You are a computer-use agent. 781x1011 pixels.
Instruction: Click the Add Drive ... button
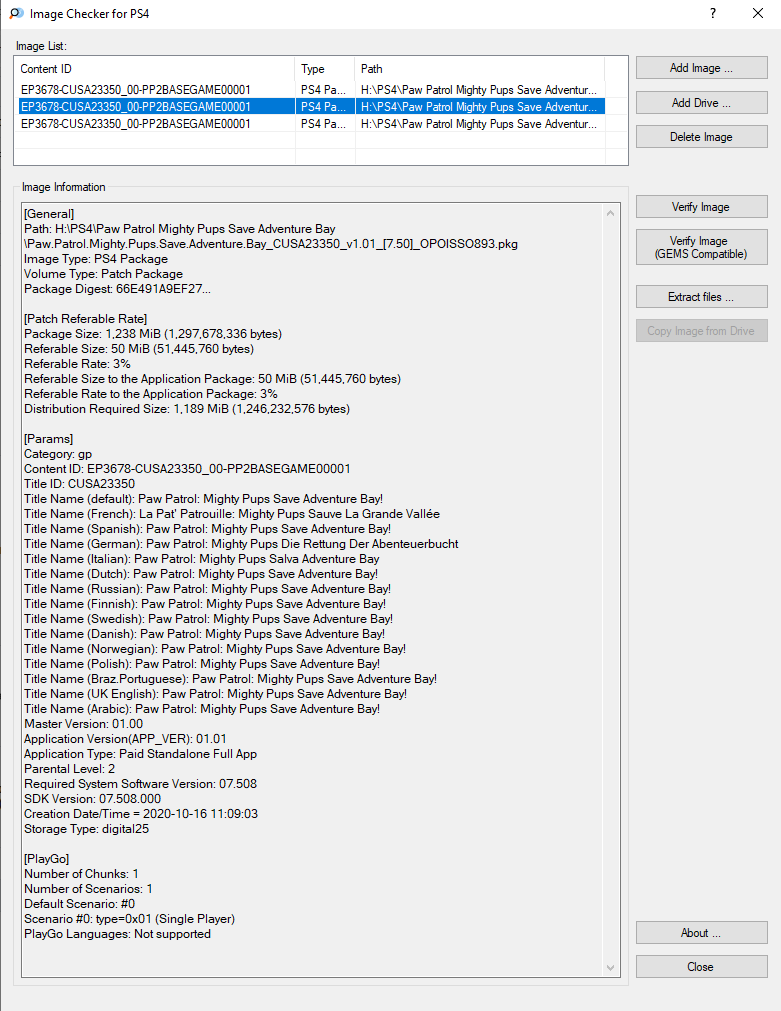701,103
